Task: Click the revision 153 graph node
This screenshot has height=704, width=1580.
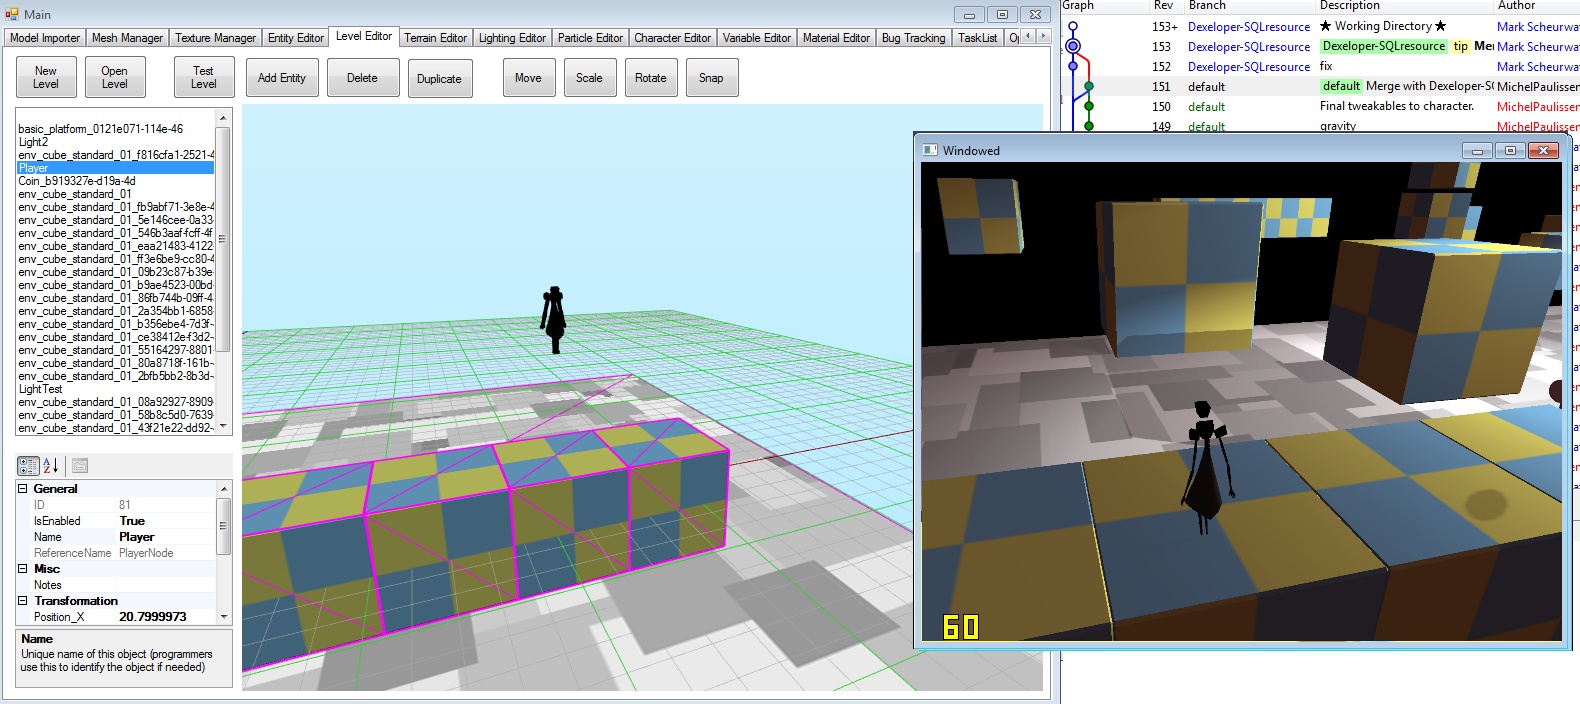Action: point(1073,46)
